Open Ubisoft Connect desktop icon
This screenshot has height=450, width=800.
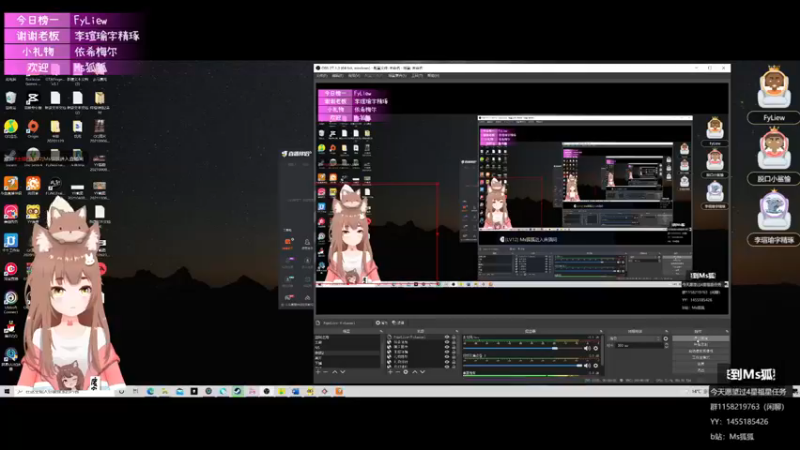(x=11, y=300)
